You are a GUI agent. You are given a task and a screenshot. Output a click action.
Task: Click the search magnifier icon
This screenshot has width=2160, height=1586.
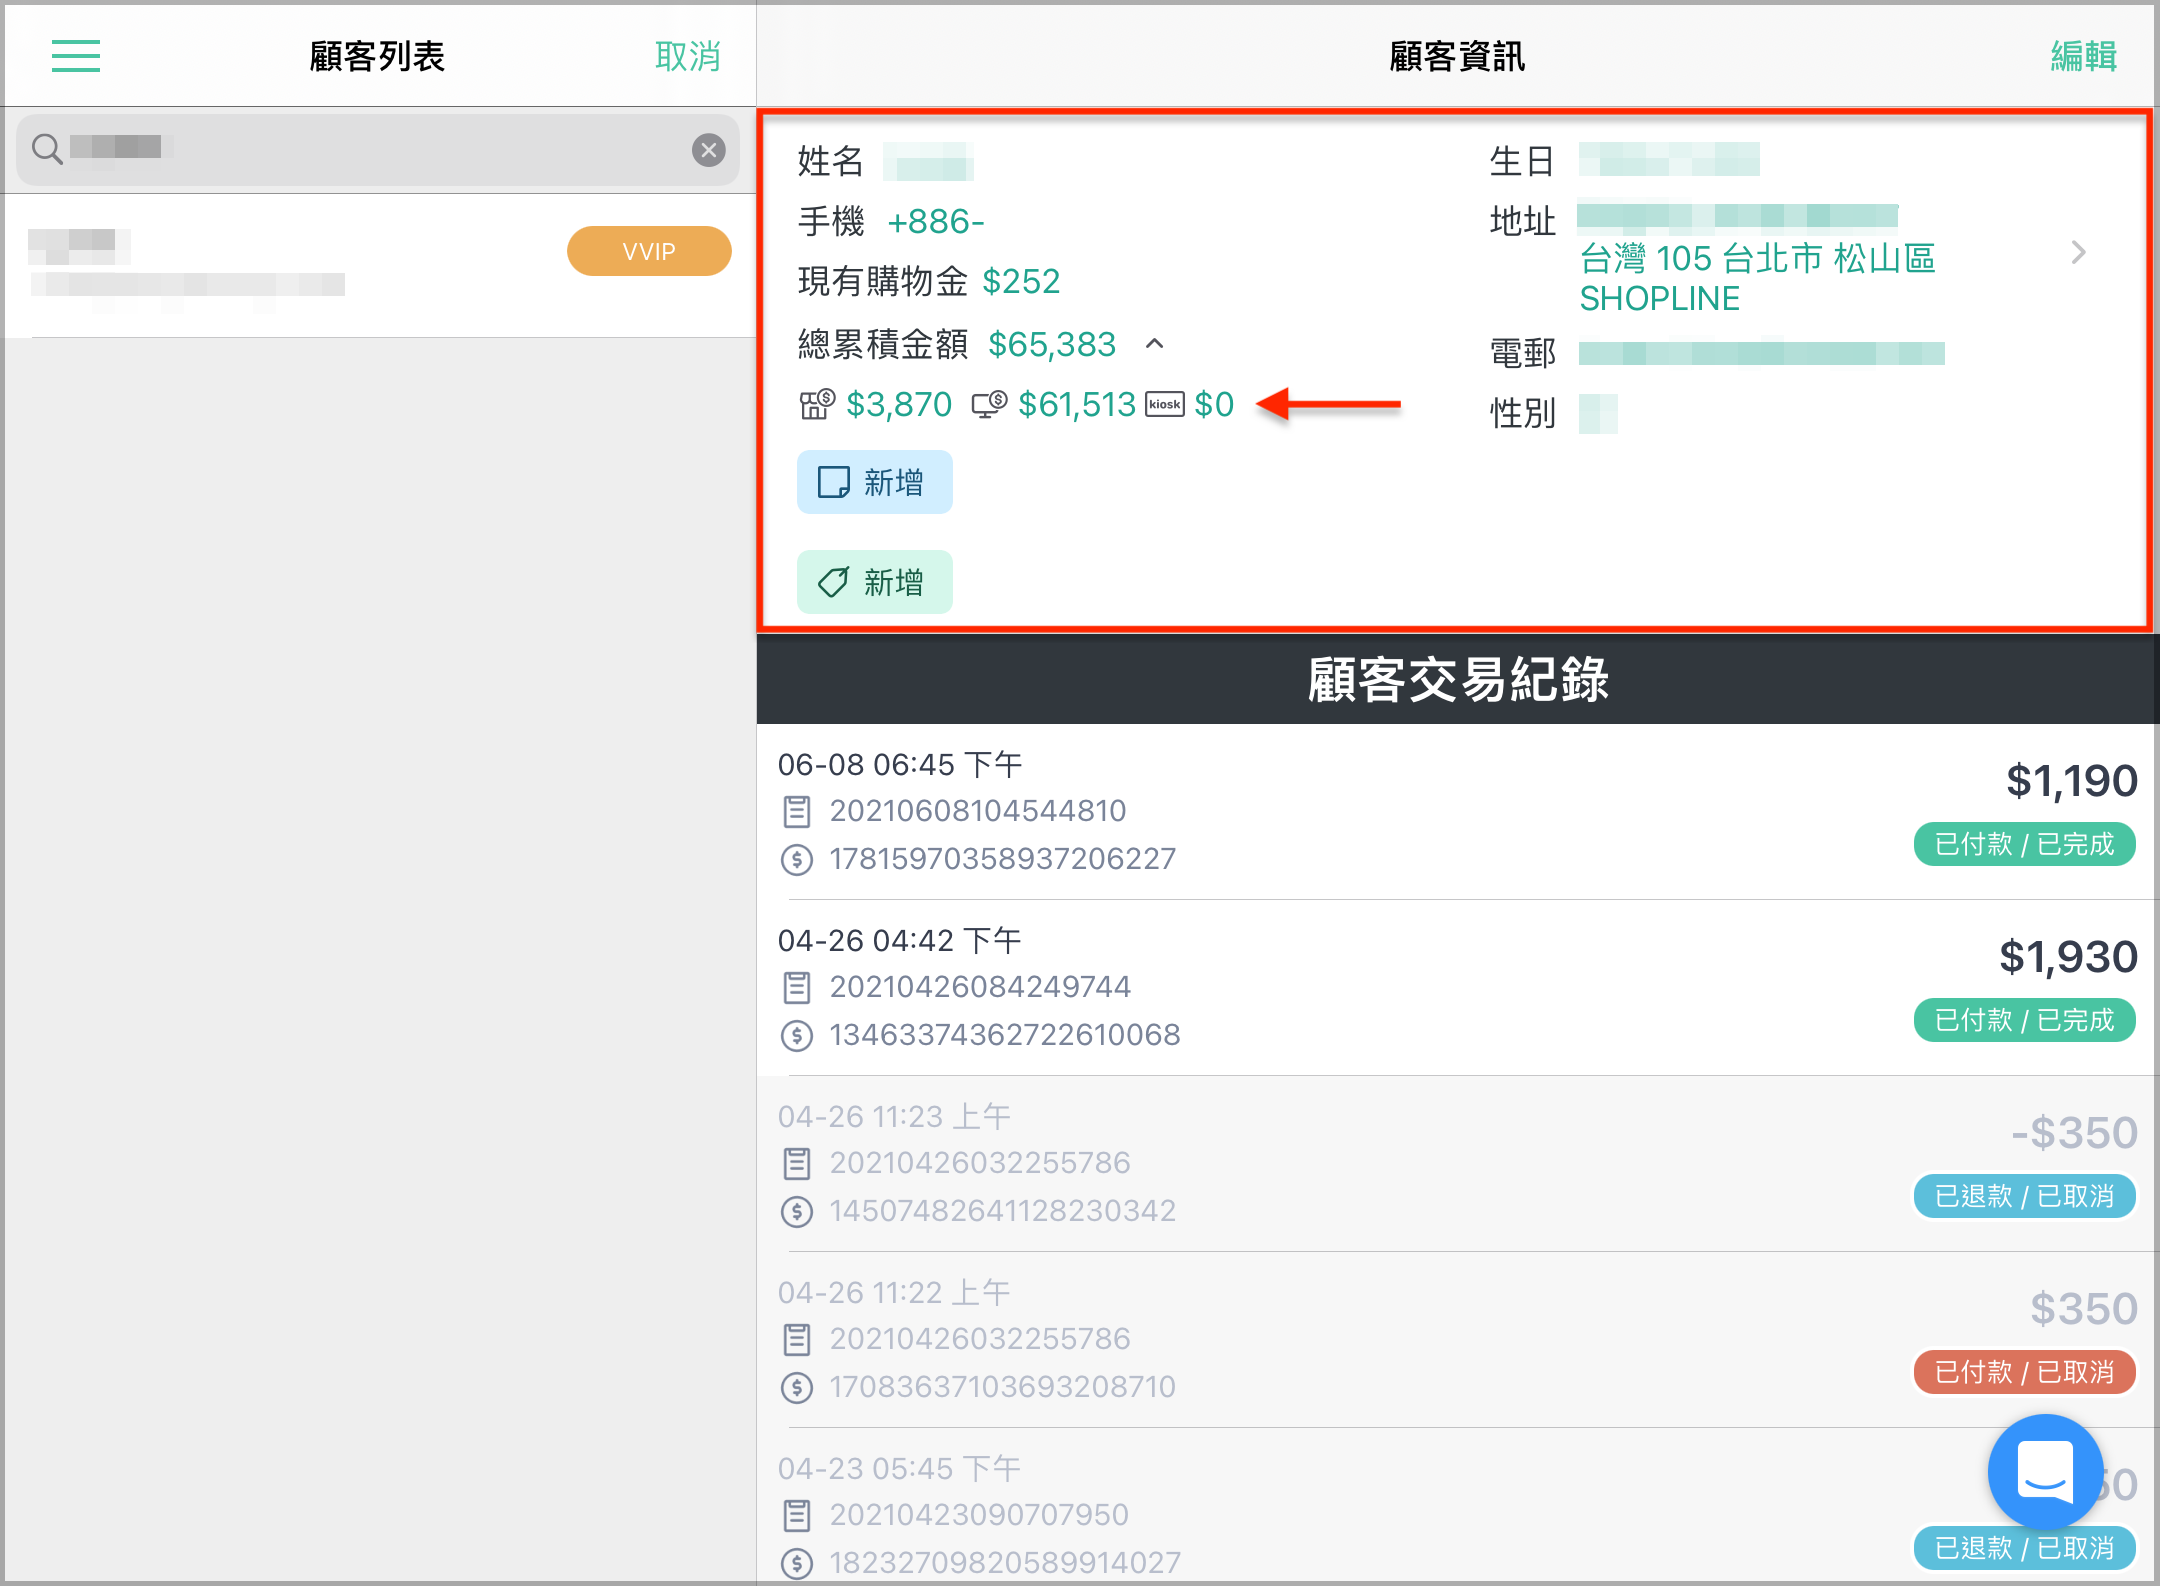pos(47,149)
